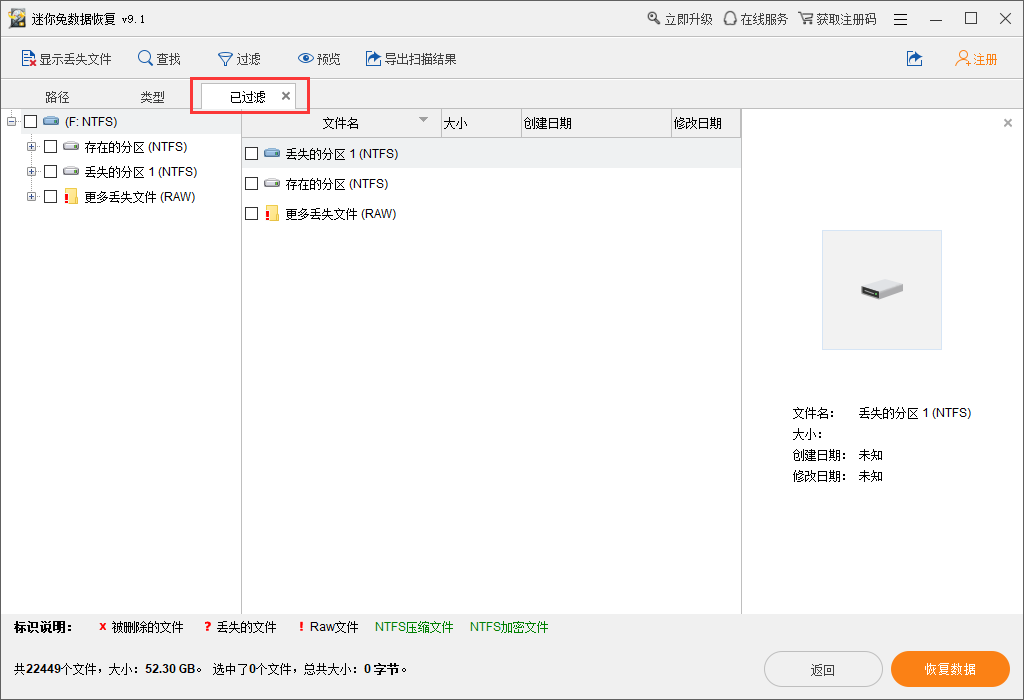Screen dimensions: 1024x700
Task: Open 立即升级 key icon
Action: point(654,19)
